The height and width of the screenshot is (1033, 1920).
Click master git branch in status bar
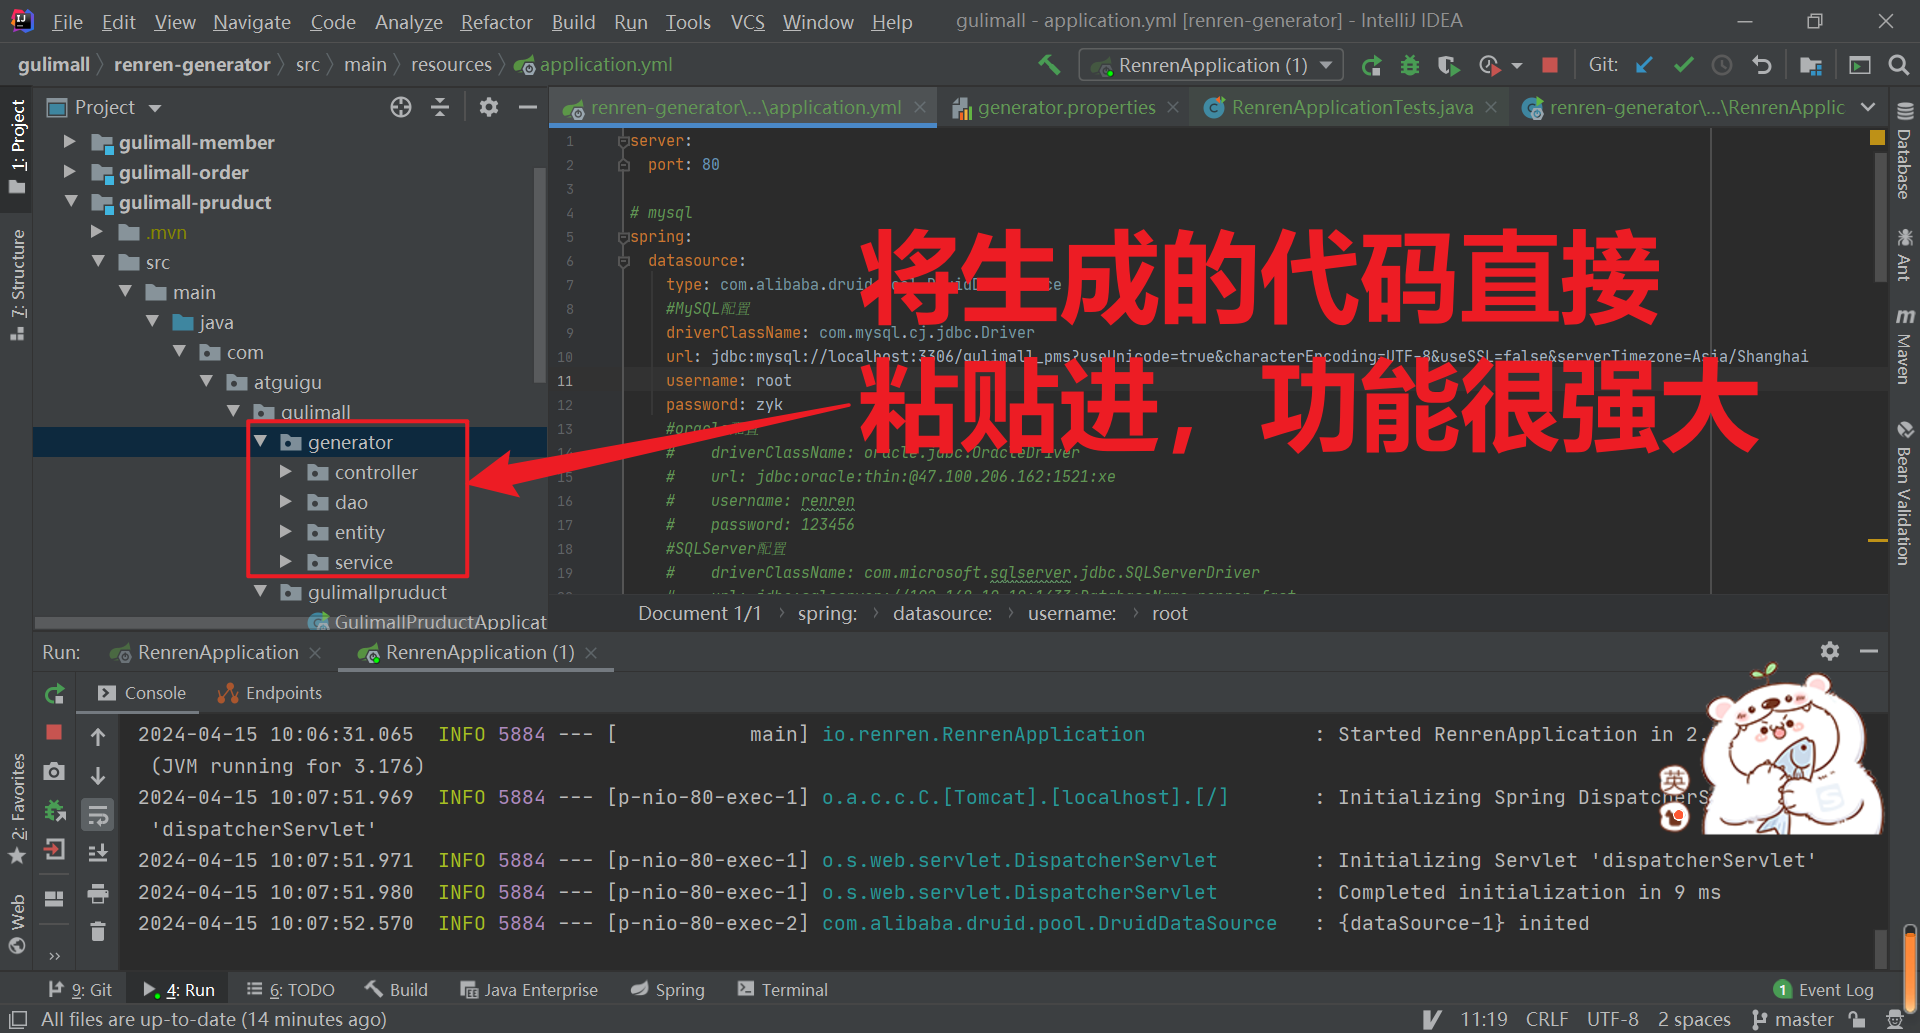tap(1794, 1019)
